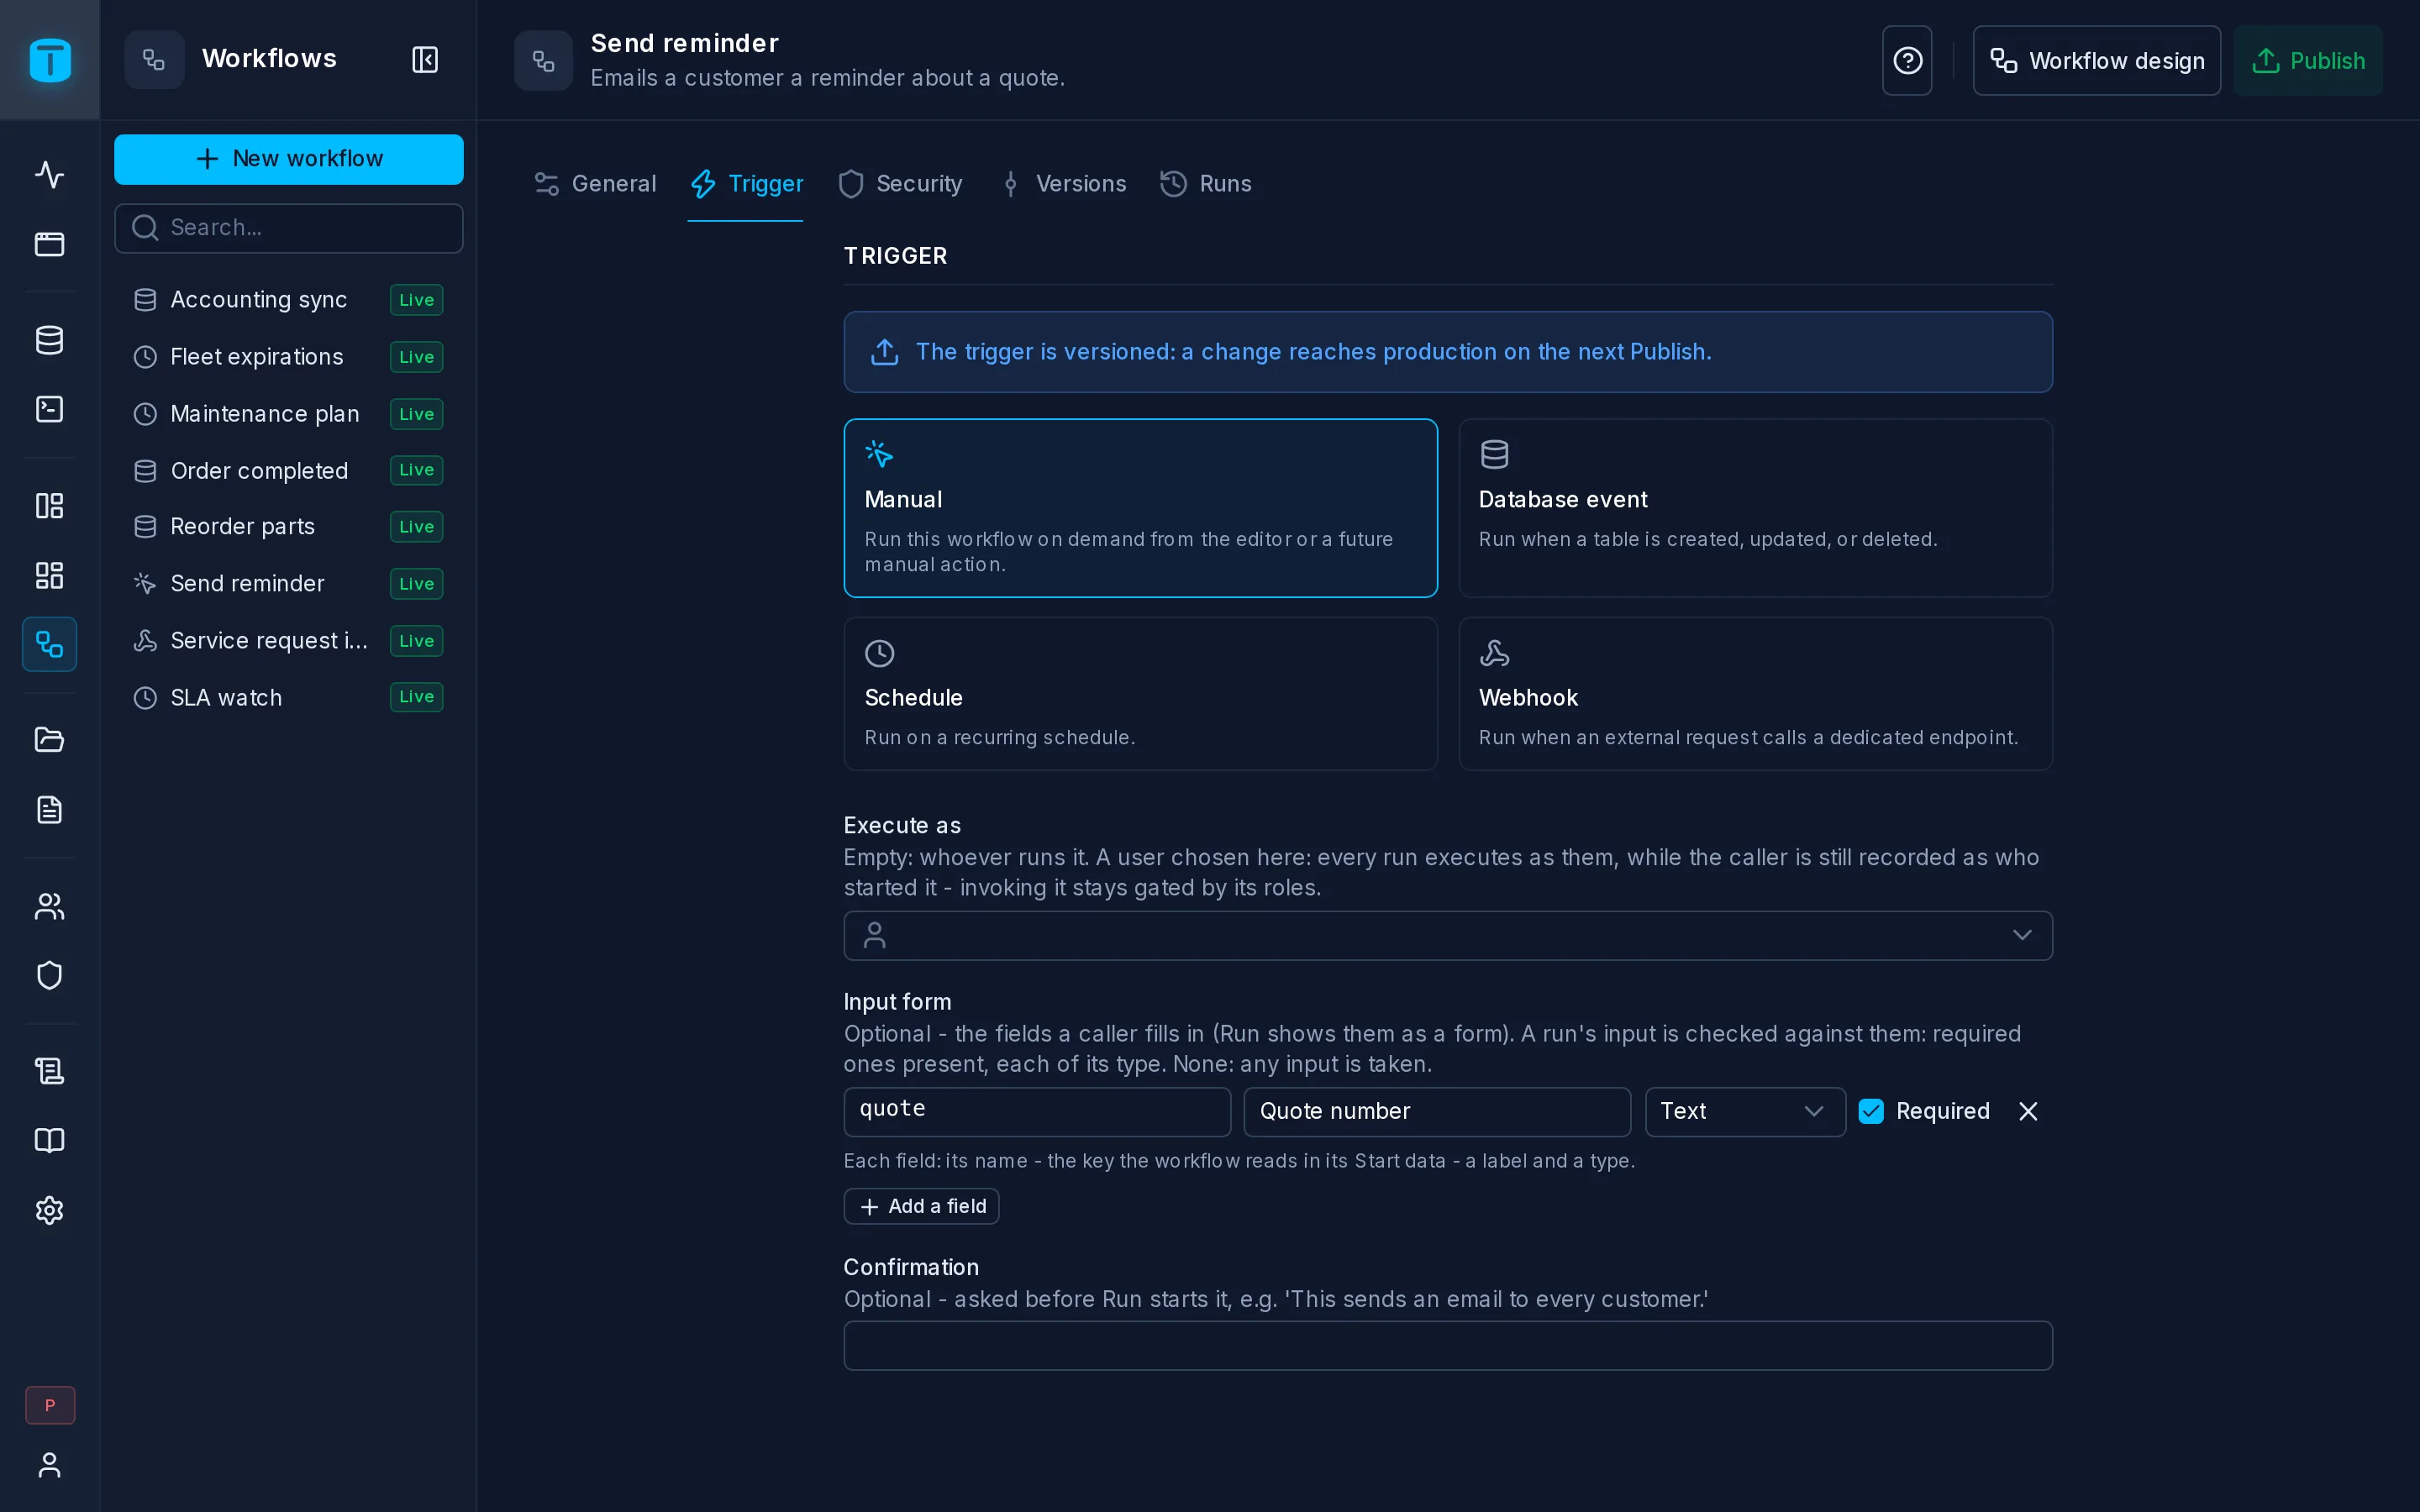
Task: Focus the workflow Search box
Action: tap(288, 228)
